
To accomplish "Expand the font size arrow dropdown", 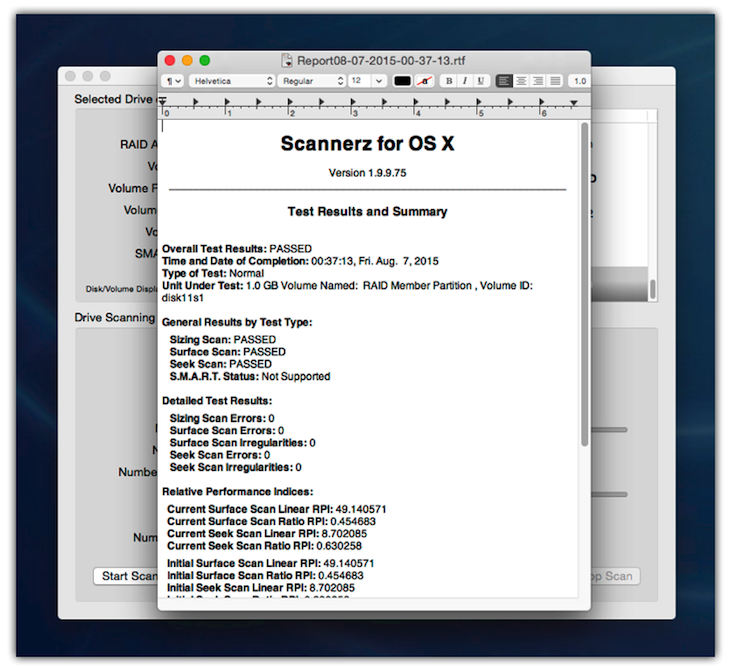I will 379,81.
